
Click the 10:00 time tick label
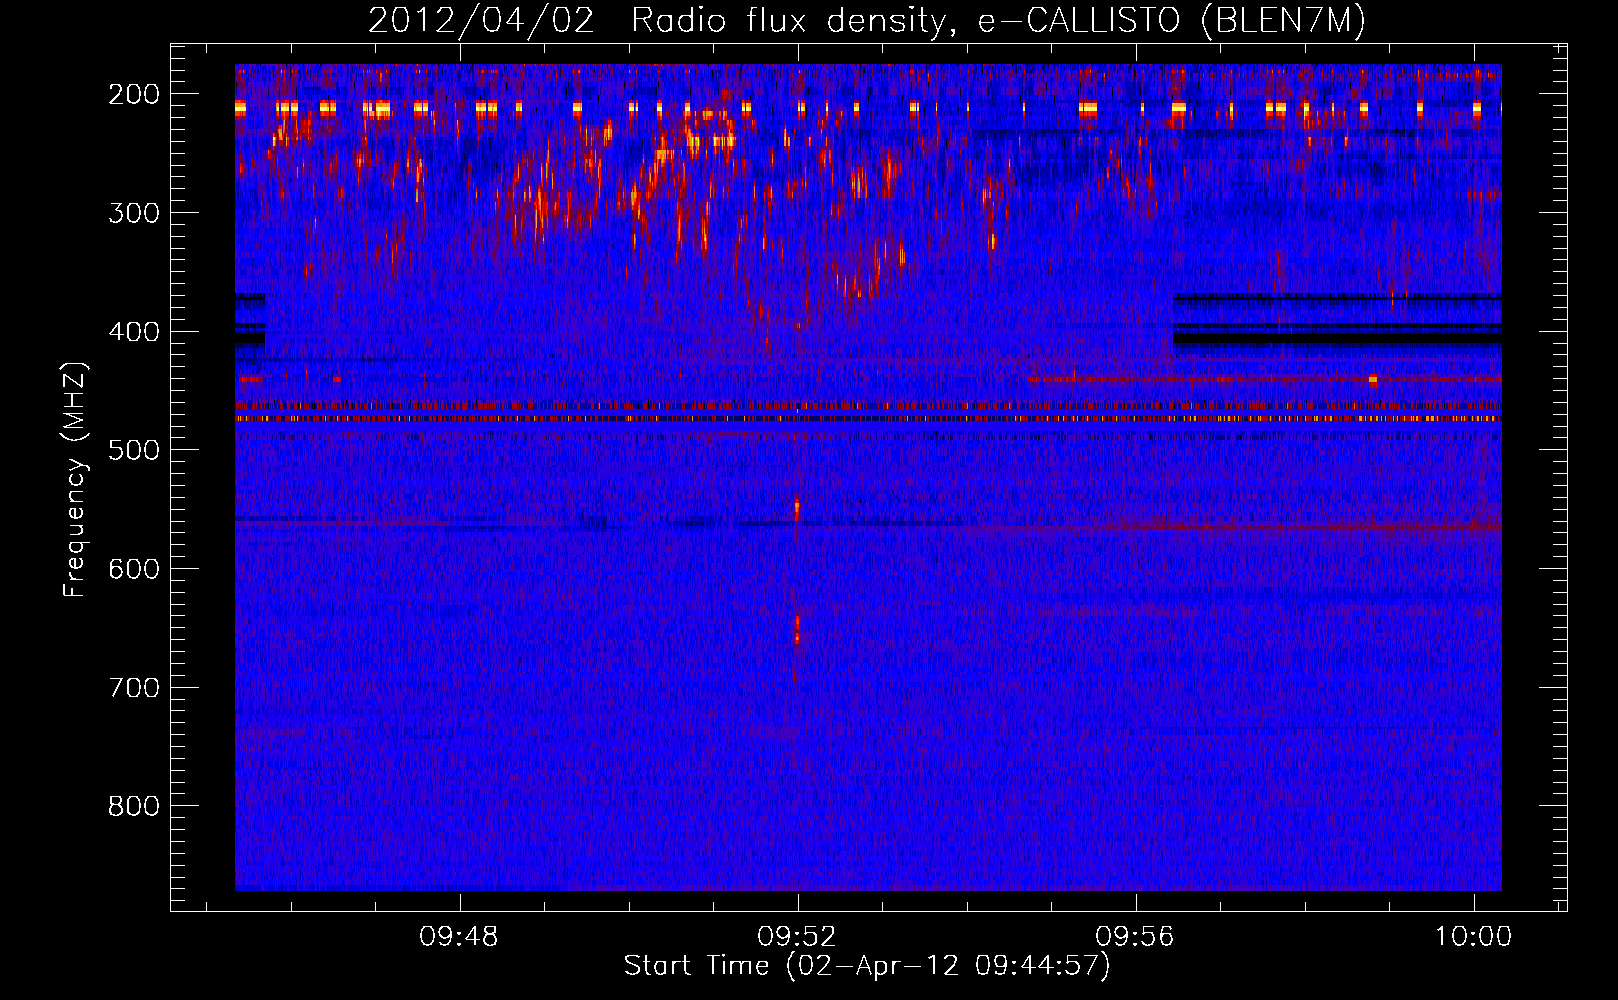[x=1473, y=937]
